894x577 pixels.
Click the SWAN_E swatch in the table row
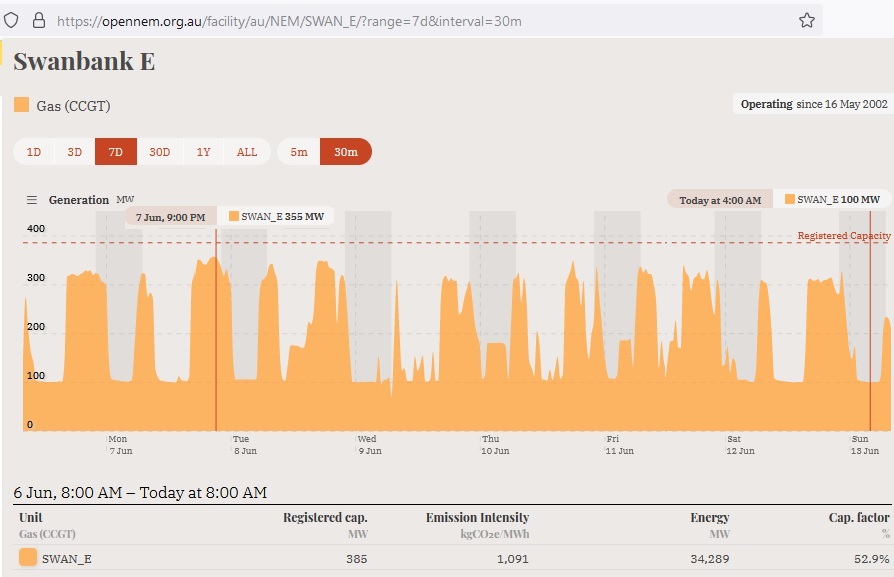(x=28, y=557)
